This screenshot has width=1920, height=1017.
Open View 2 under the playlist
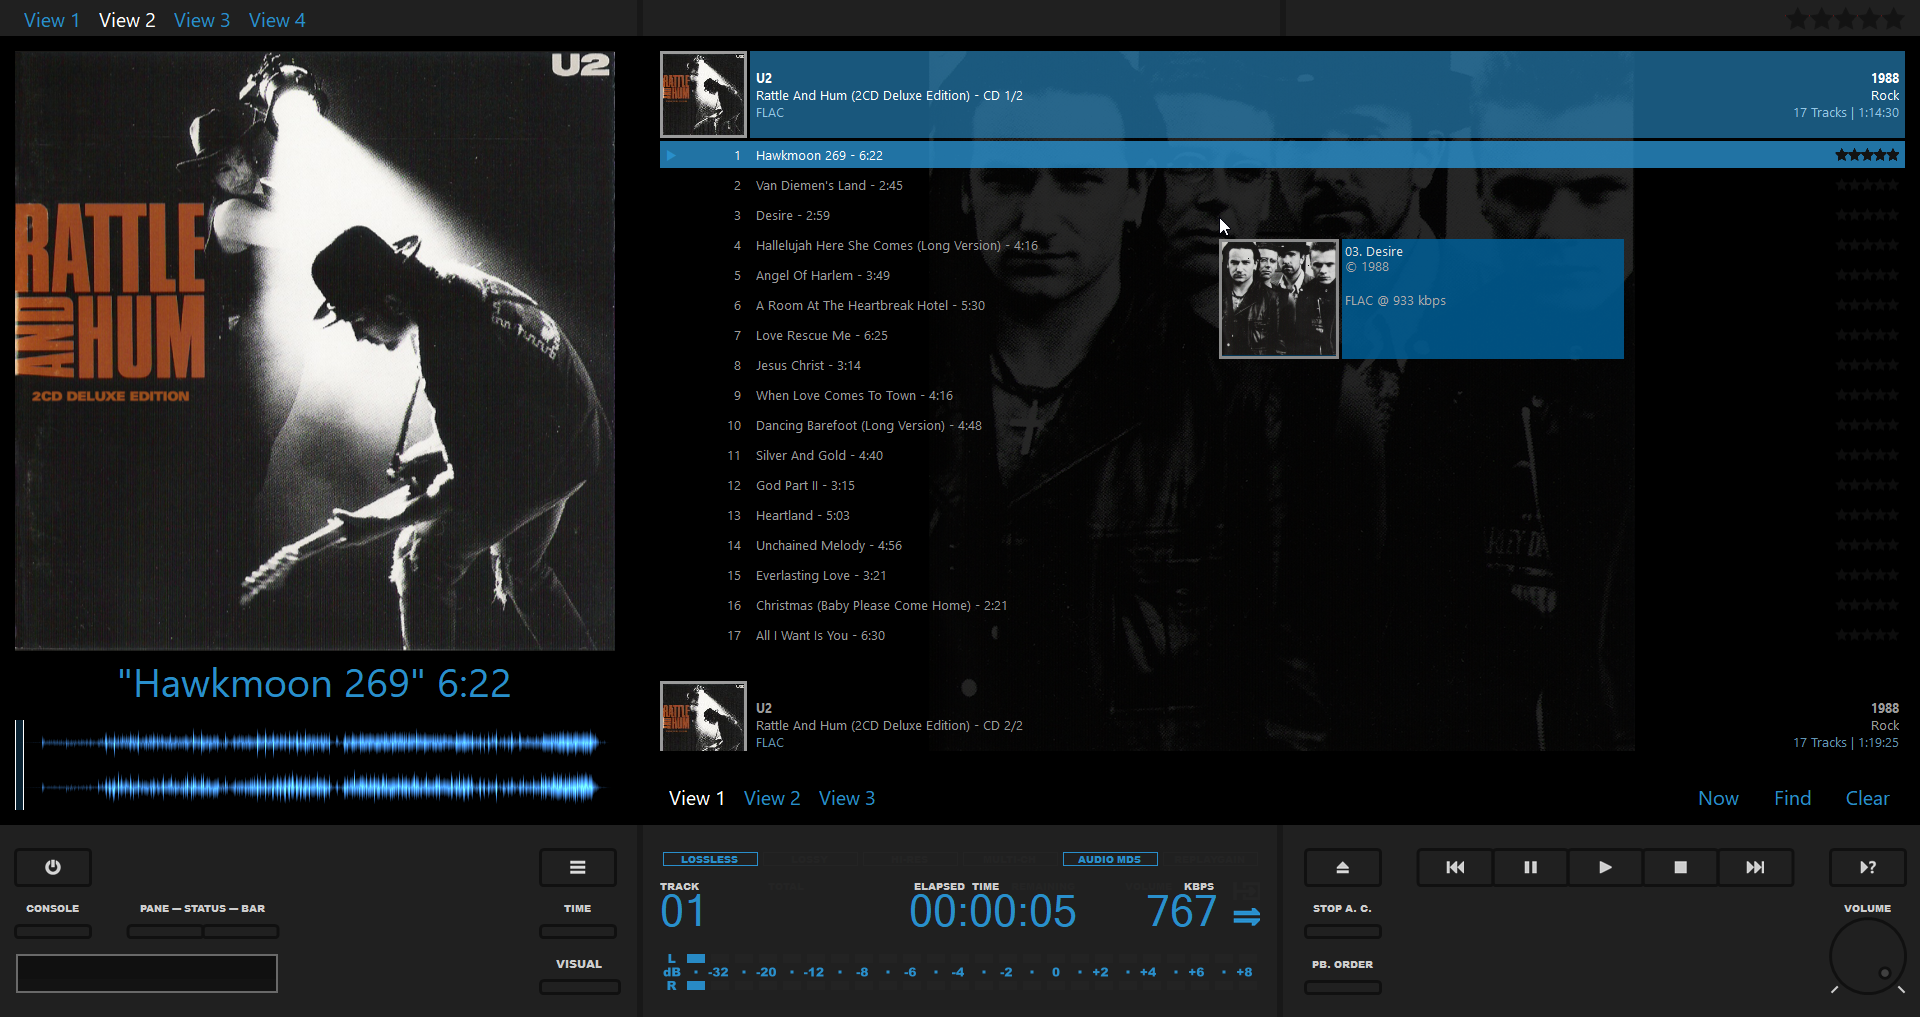772,798
